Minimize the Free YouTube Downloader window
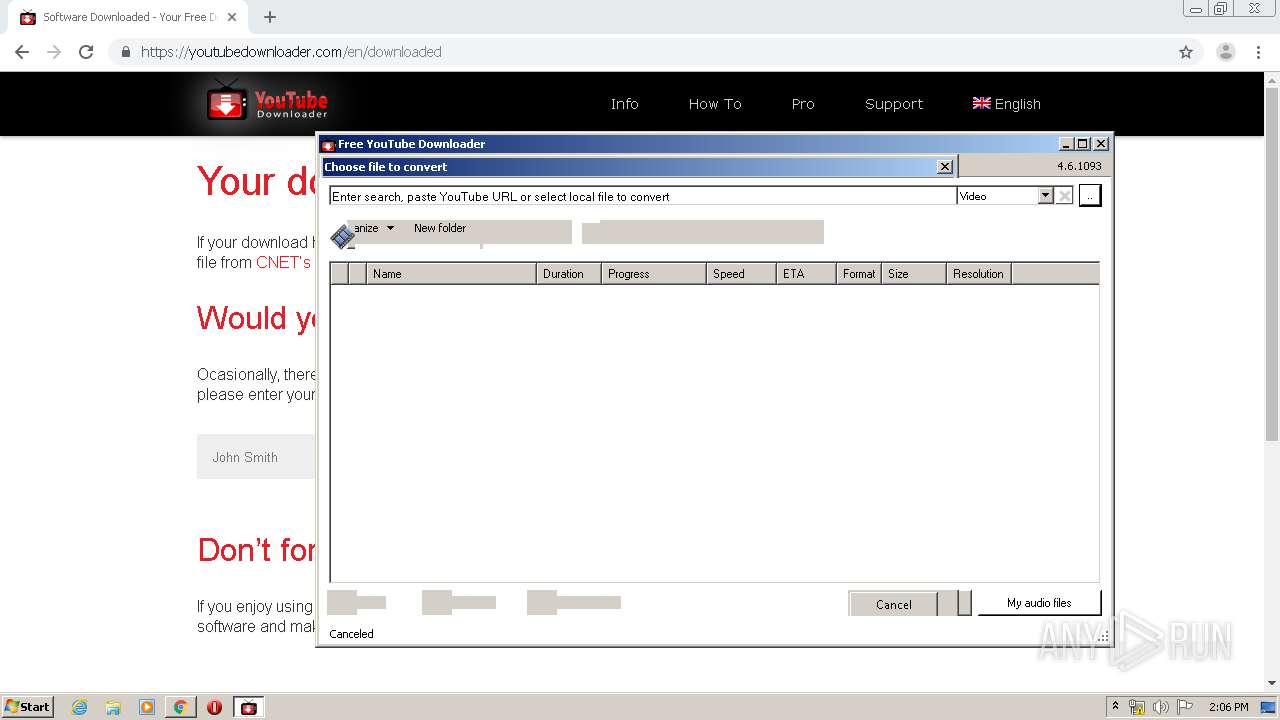Viewport: 1280px width, 720px height. tap(1066, 144)
